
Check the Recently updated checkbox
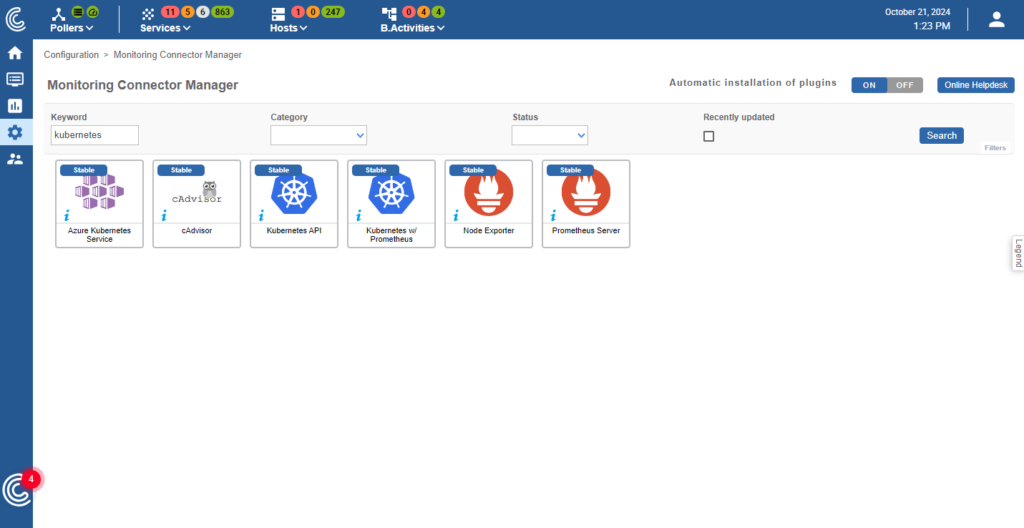click(709, 136)
